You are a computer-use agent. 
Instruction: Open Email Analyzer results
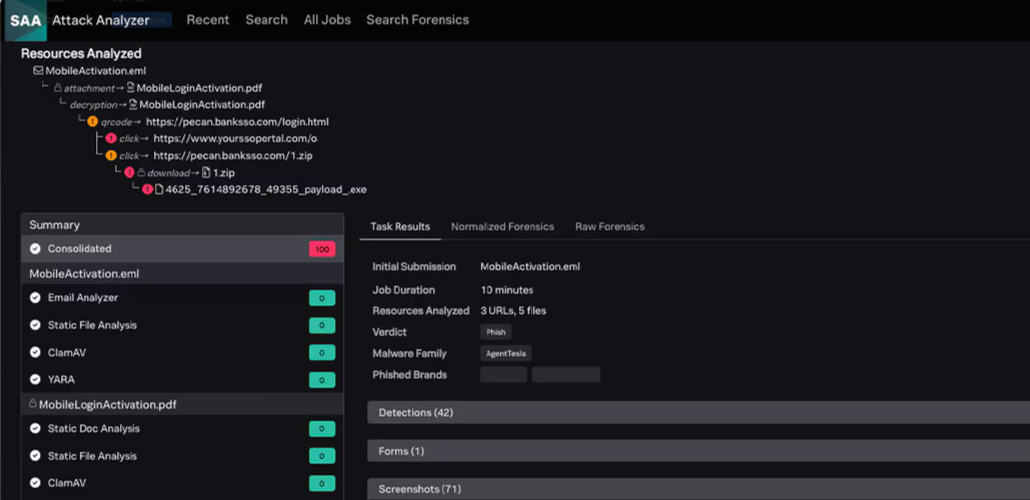click(x=182, y=298)
